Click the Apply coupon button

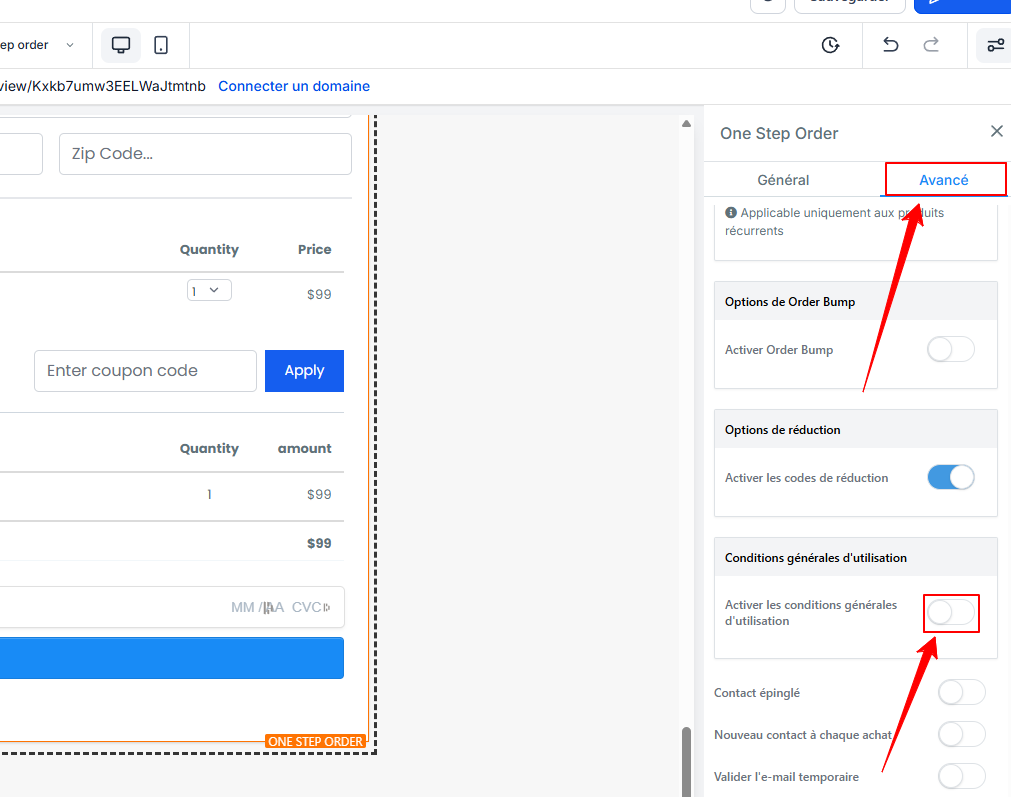(x=304, y=371)
